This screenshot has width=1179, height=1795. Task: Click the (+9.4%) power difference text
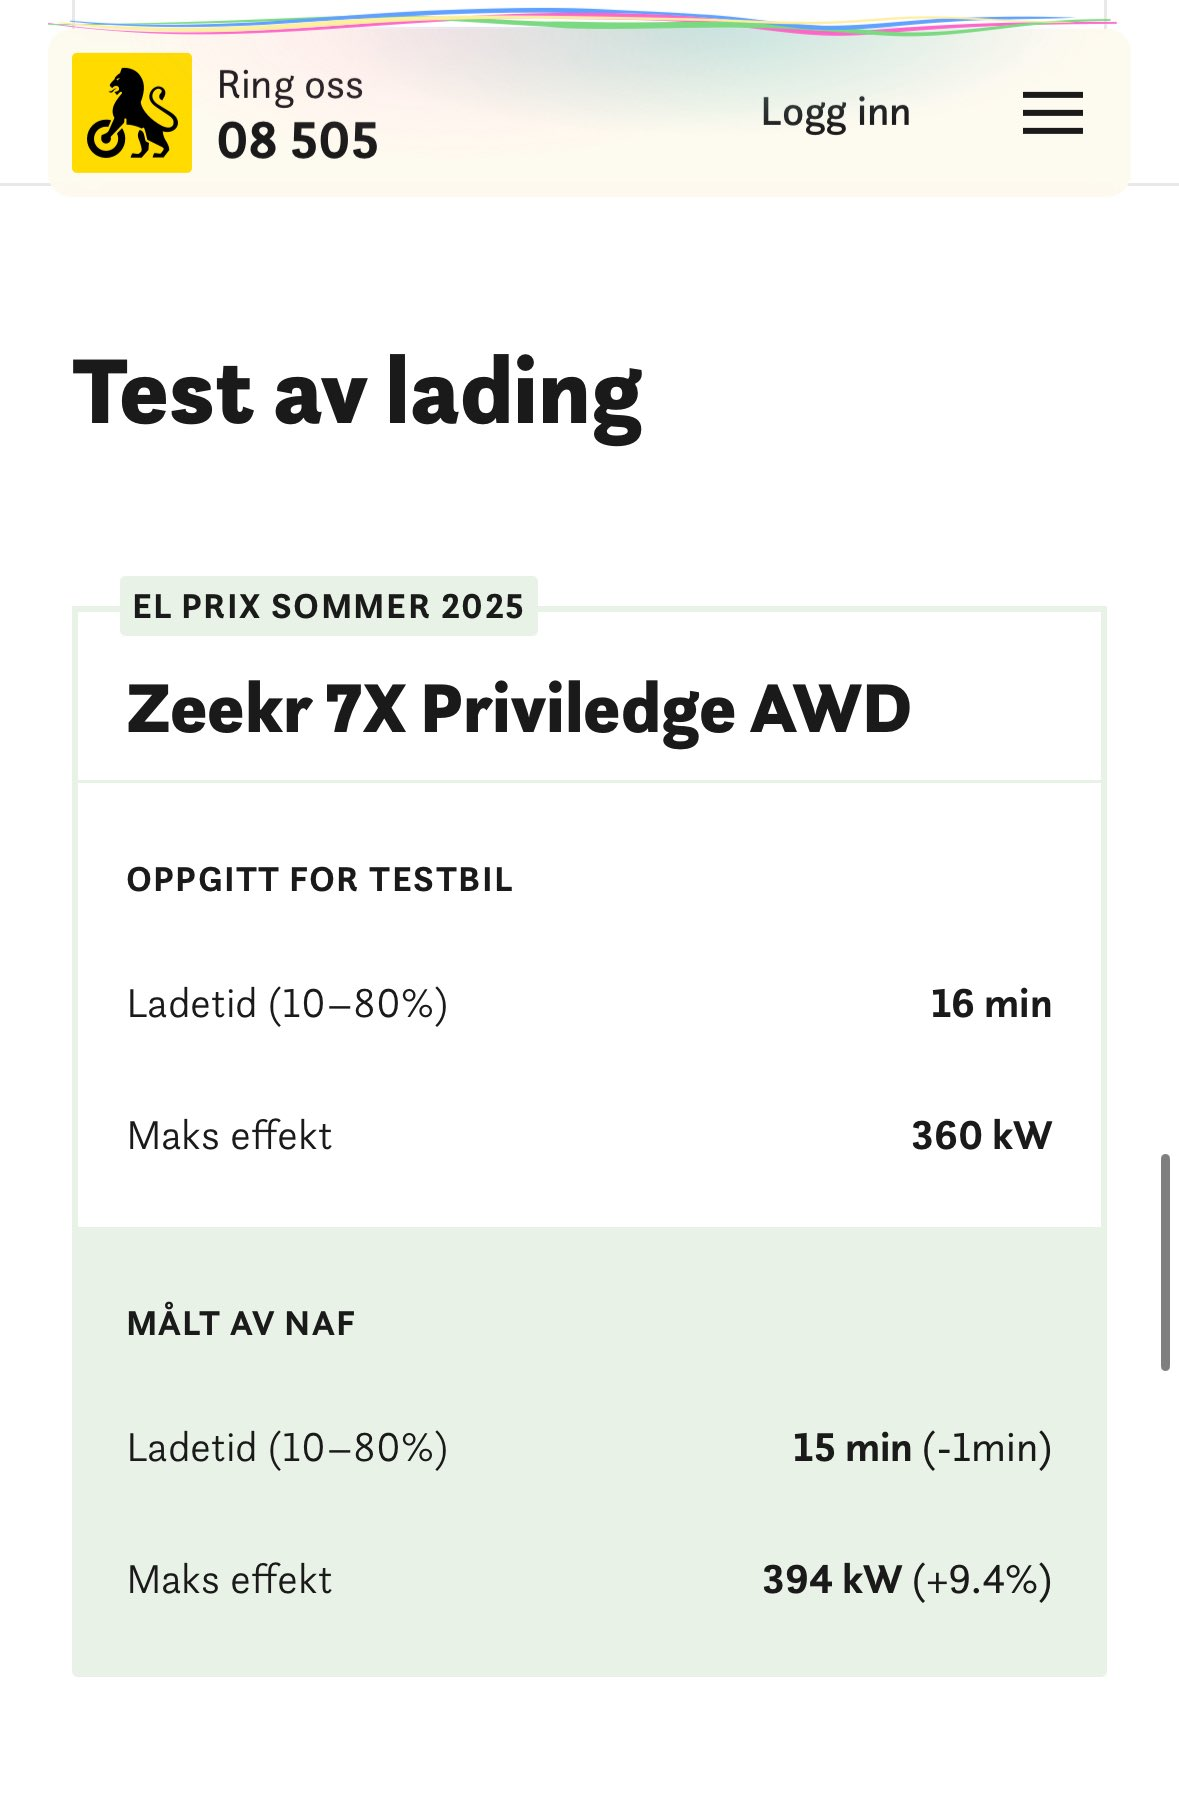tap(981, 1580)
